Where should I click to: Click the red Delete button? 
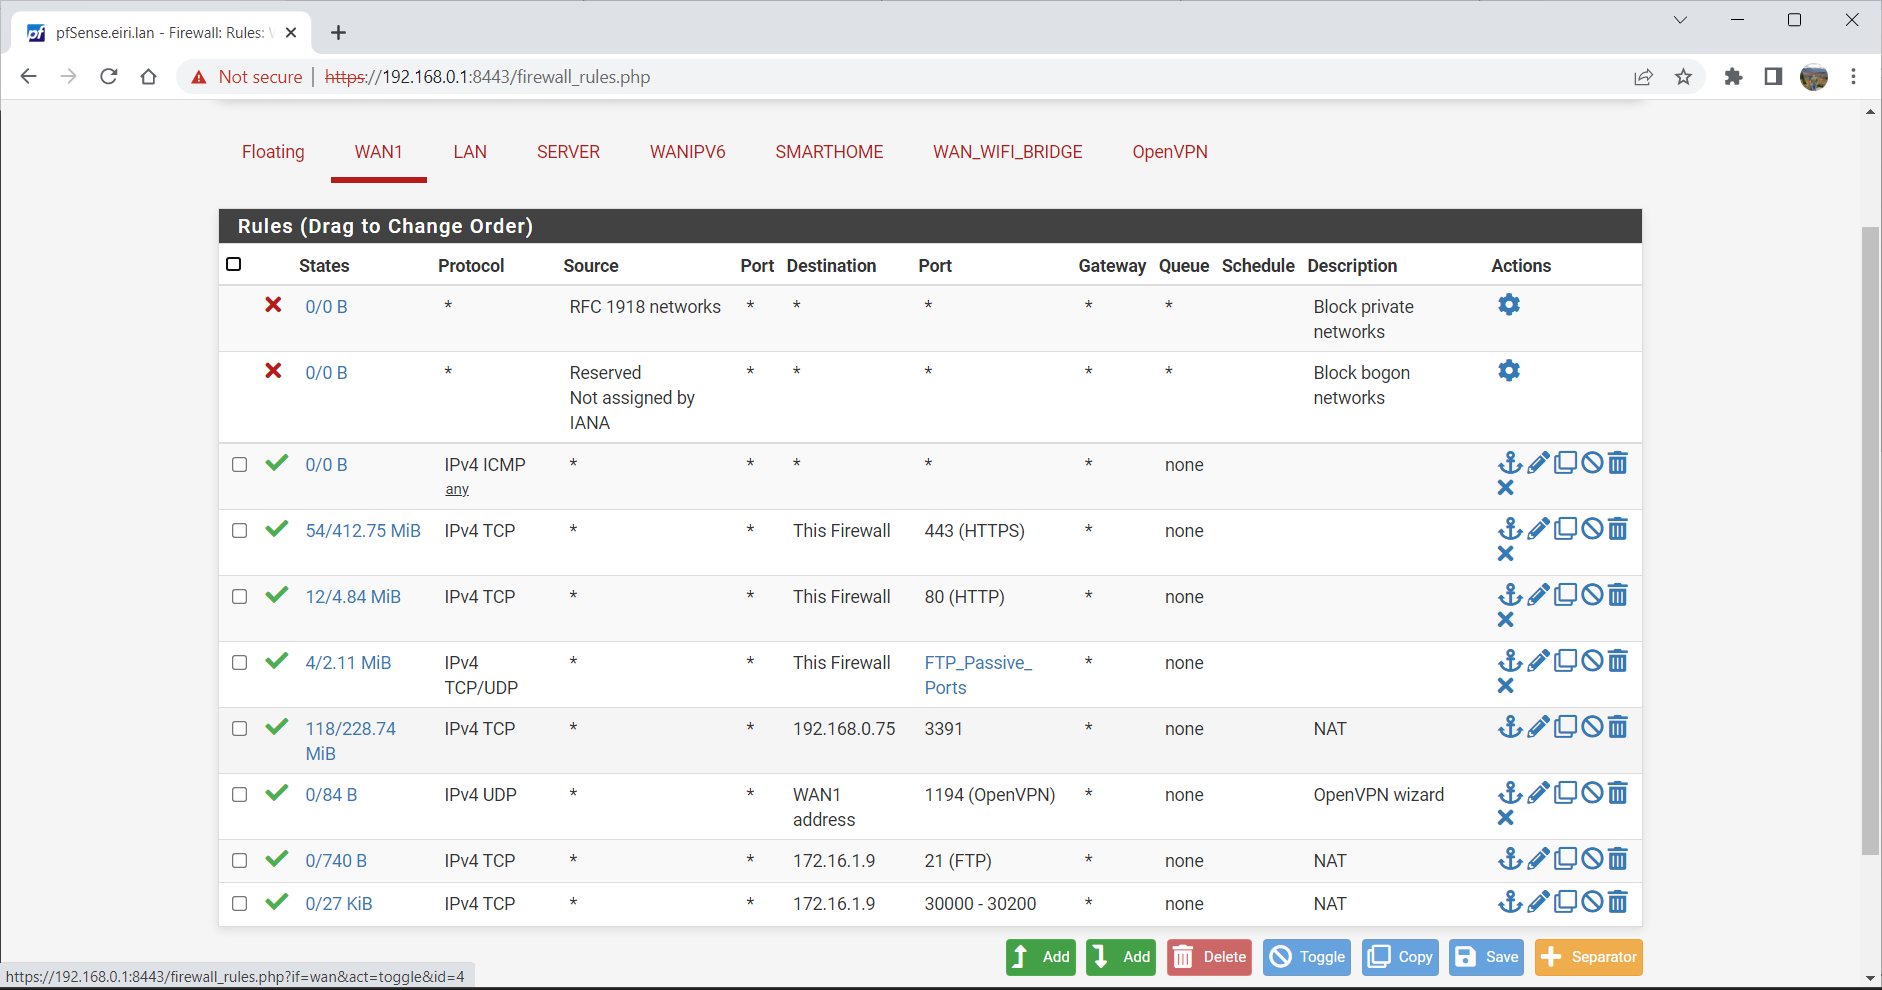[1210, 957]
